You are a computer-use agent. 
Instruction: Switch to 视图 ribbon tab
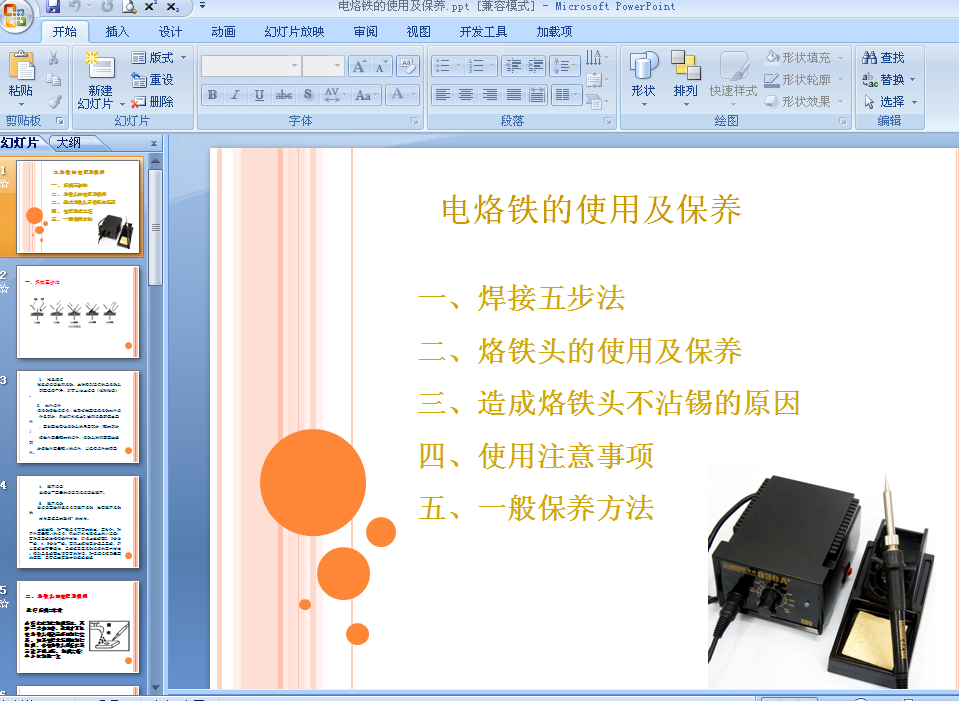click(x=418, y=32)
